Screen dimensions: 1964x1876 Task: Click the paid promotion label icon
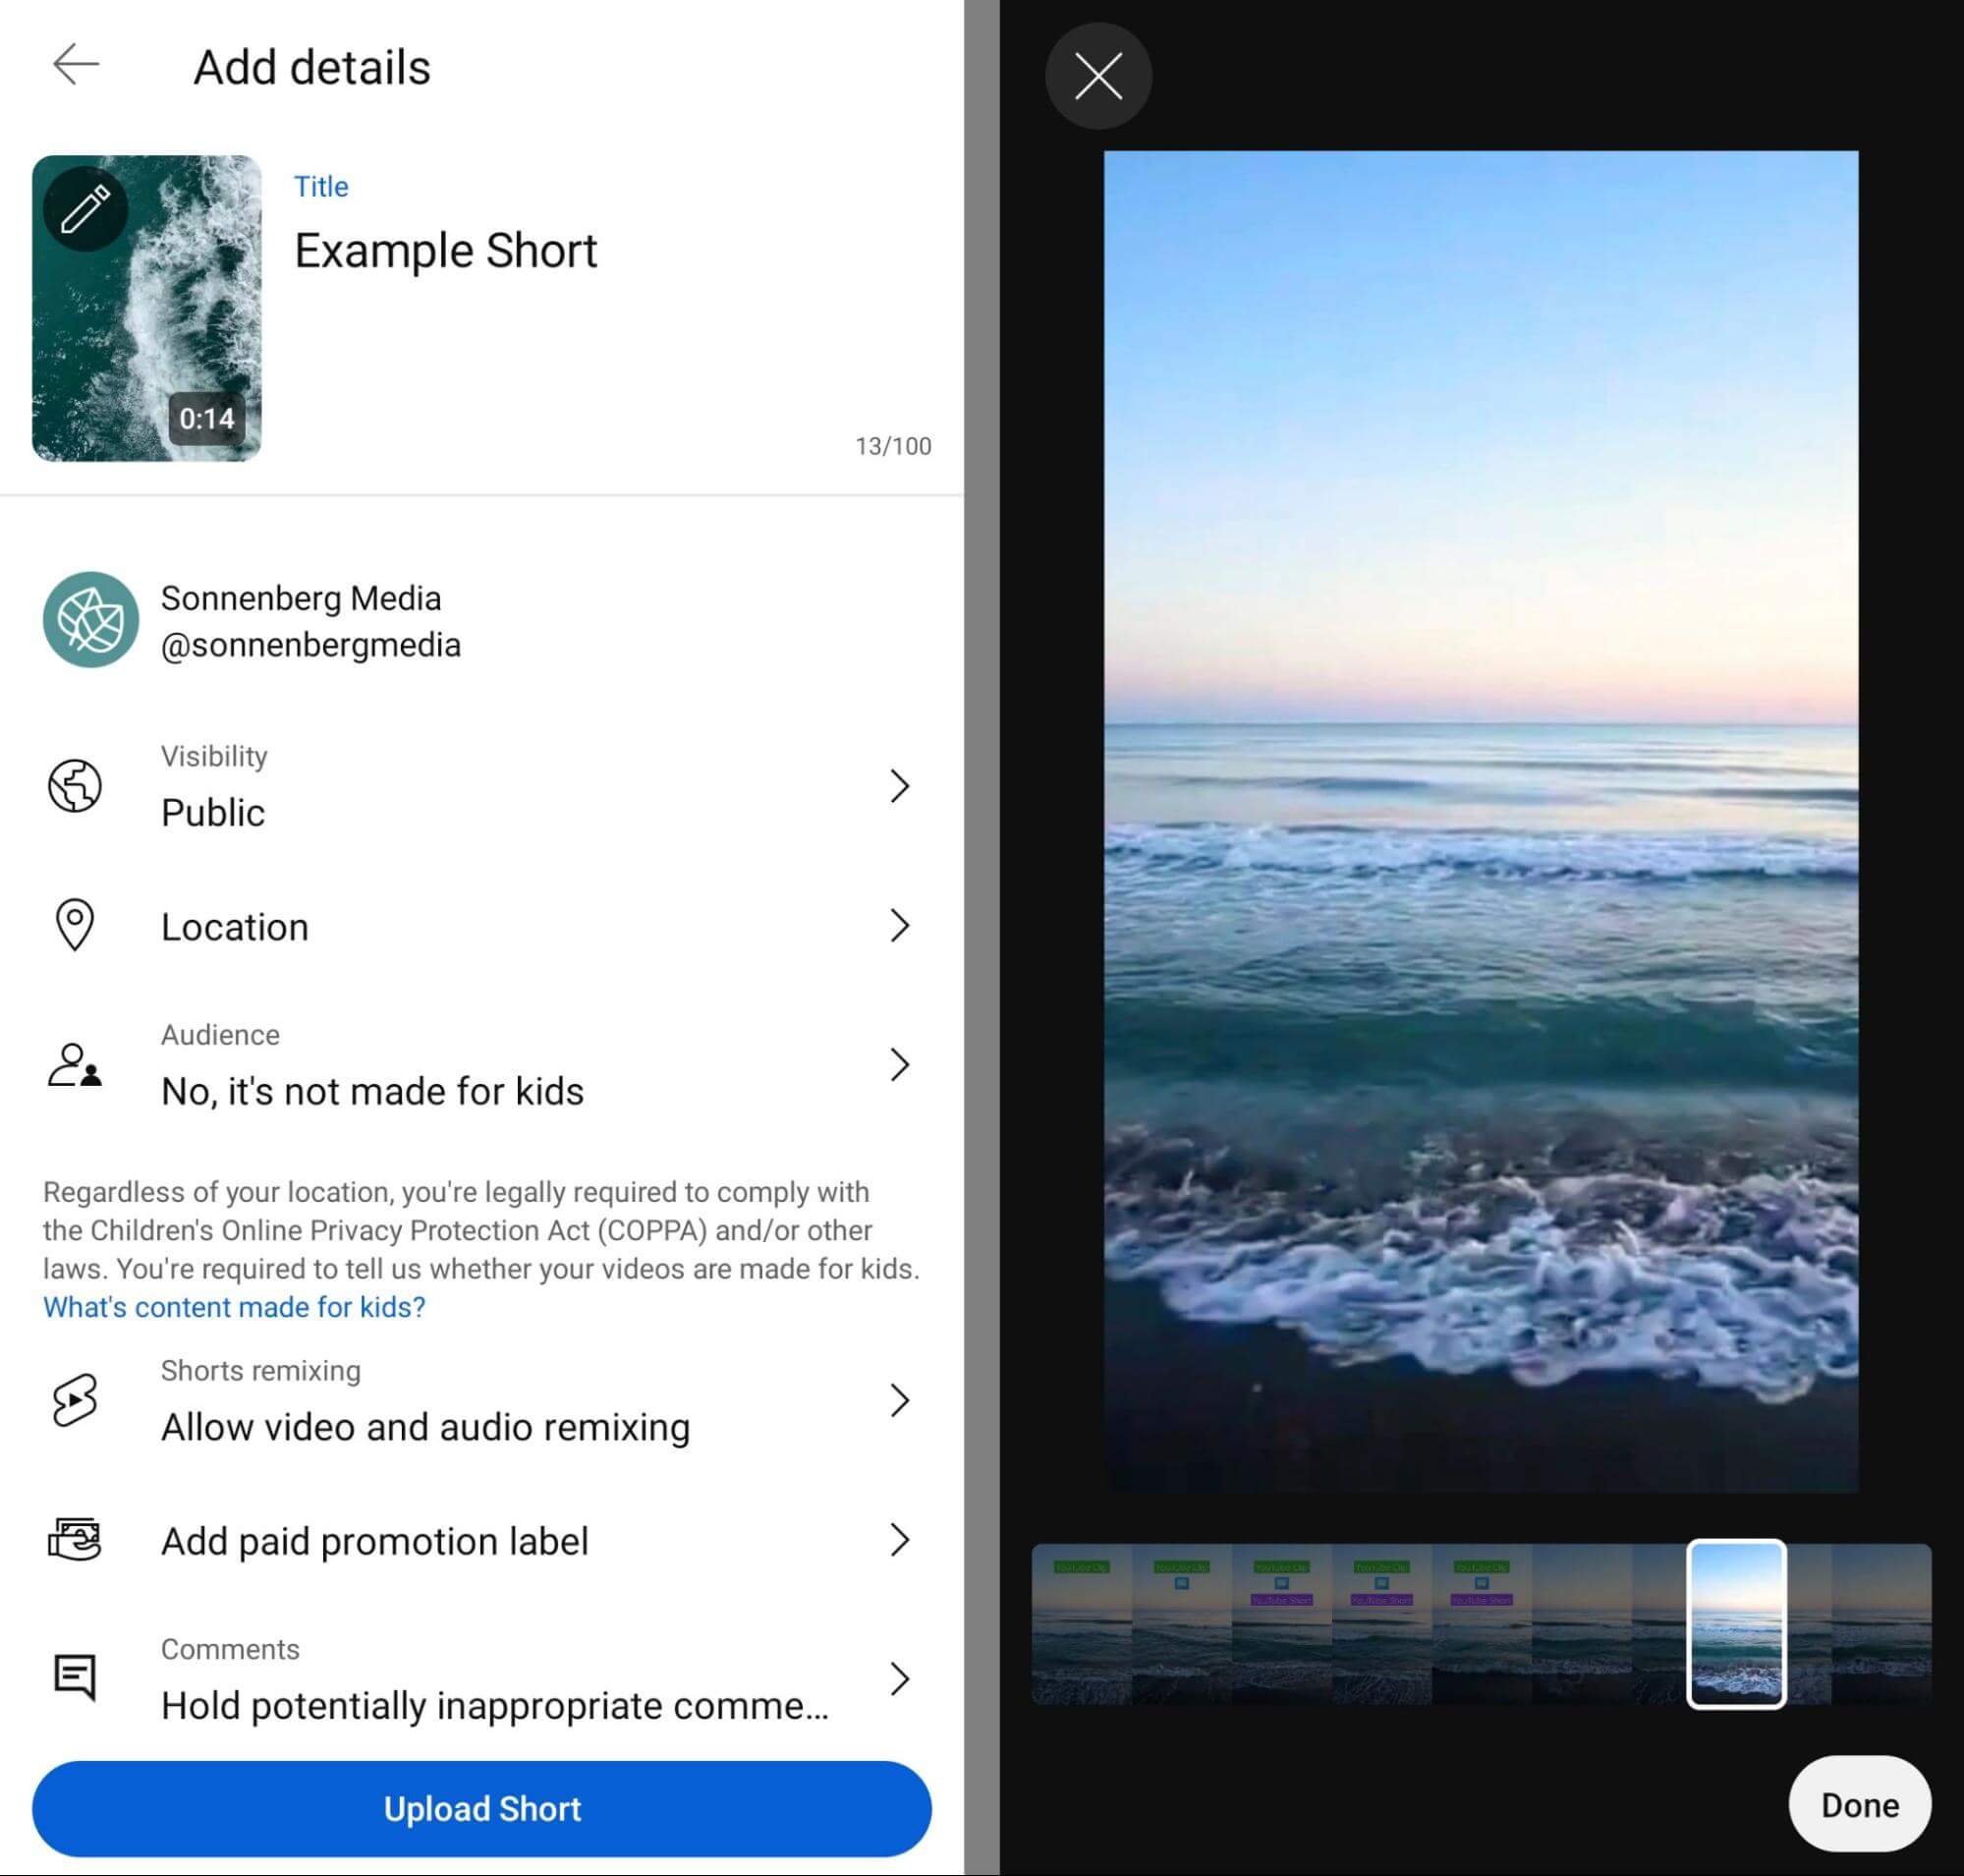point(74,1541)
